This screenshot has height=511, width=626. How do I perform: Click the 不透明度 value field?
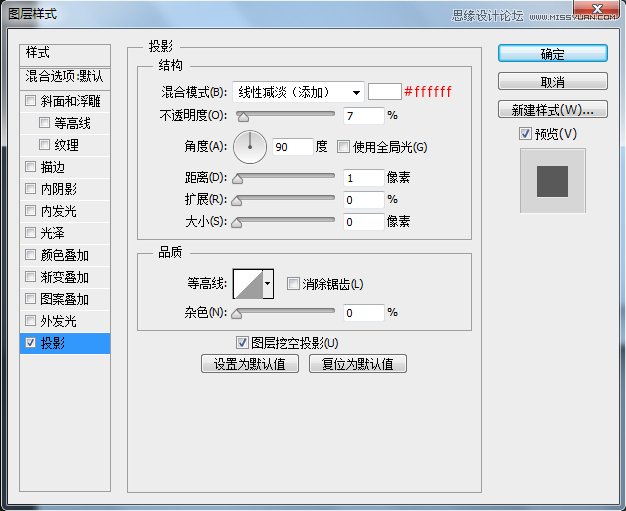[x=363, y=116]
